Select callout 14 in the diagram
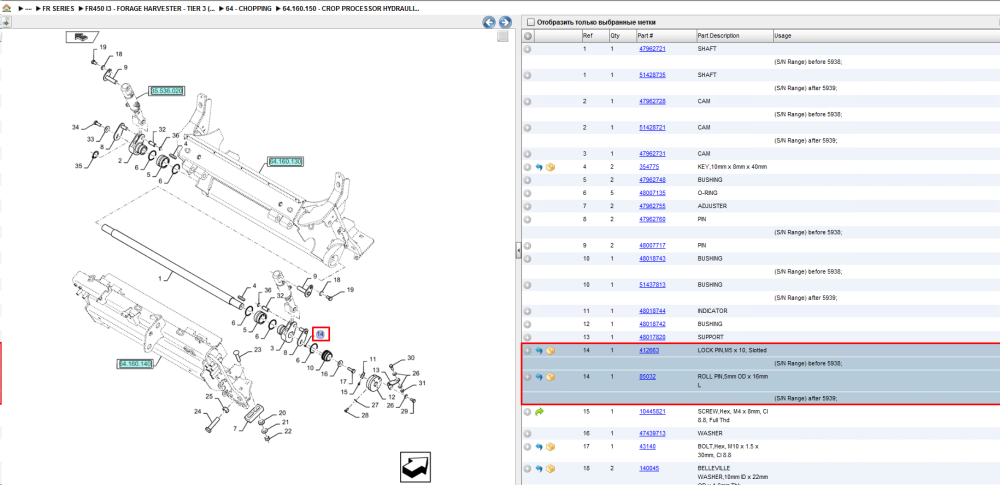This screenshot has width=1000, height=485. (x=320, y=334)
